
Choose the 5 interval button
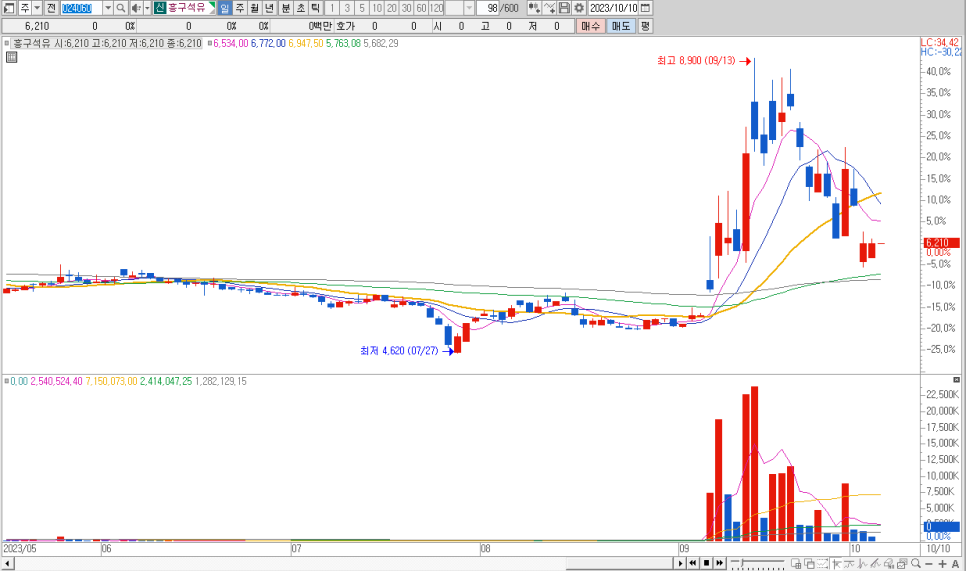click(x=362, y=8)
